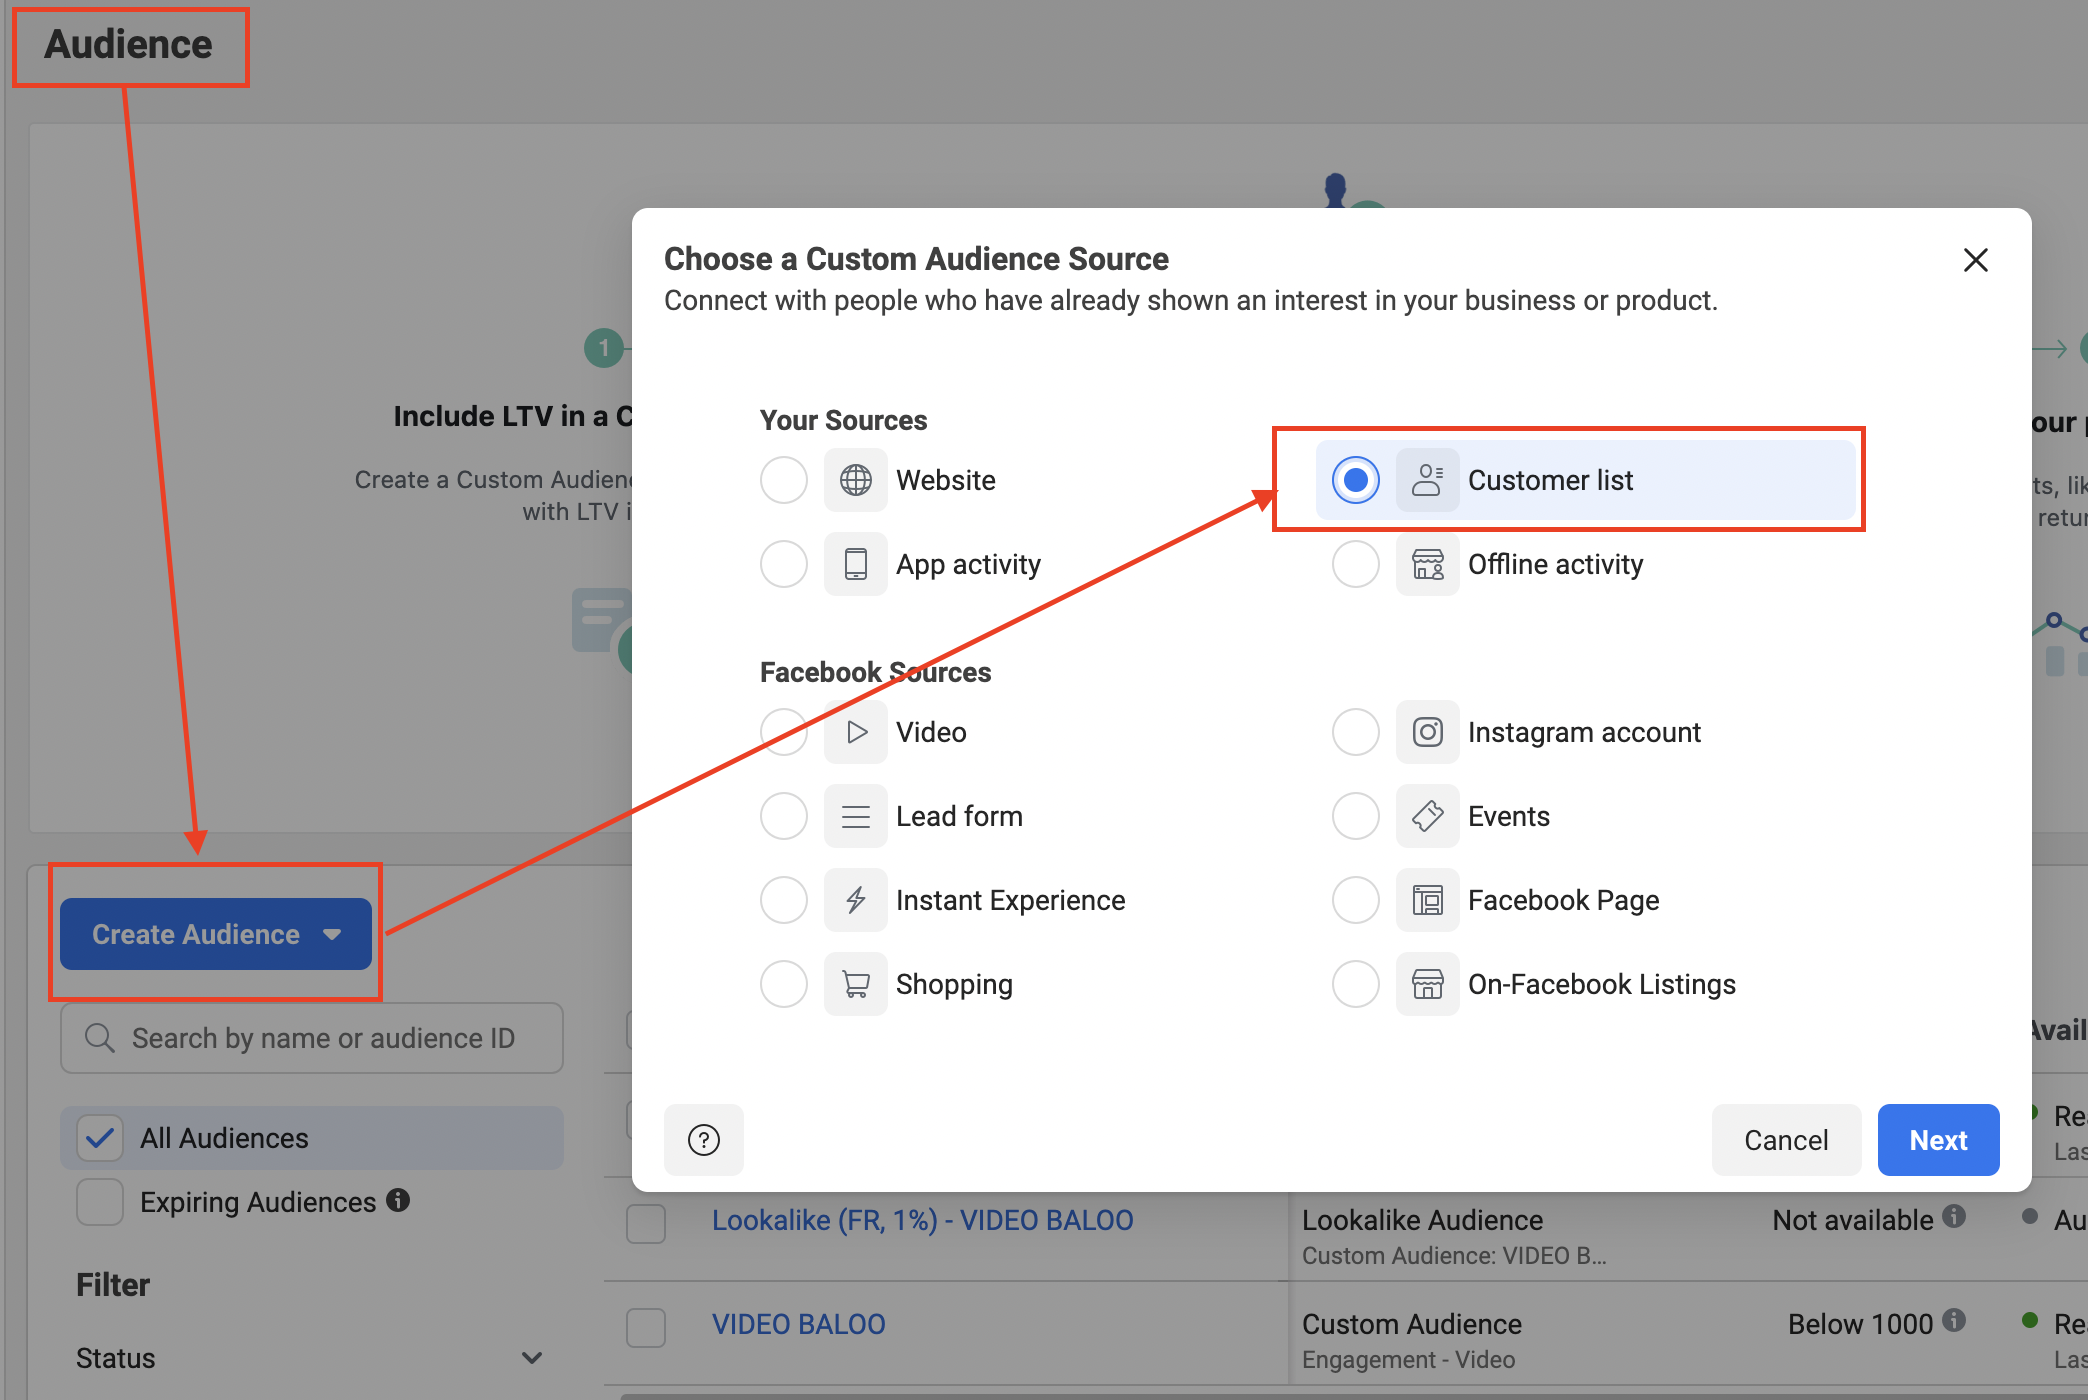The height and width of the screenshot is (1400, 2088).
Task: Select the Lead form radio button
Action: (x=784, y=816)
